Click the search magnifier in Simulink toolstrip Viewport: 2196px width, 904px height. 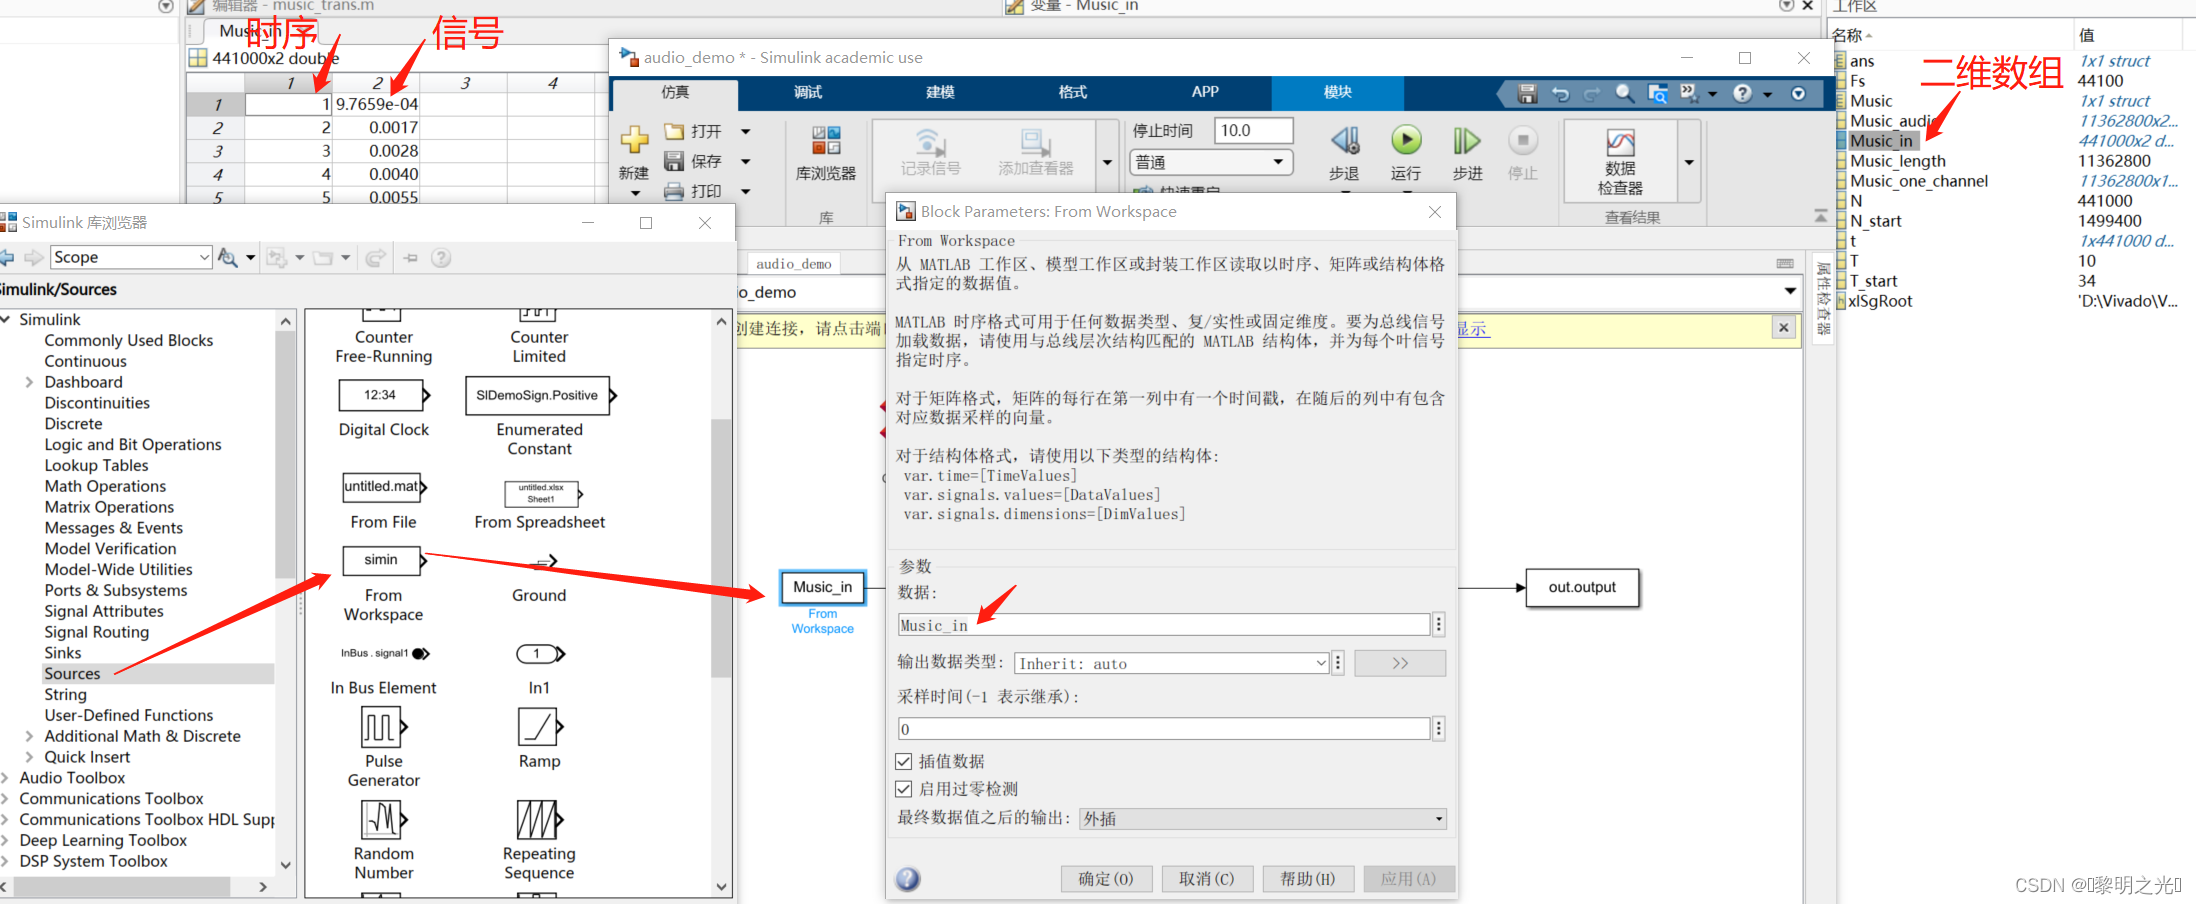pos(1625,93)
